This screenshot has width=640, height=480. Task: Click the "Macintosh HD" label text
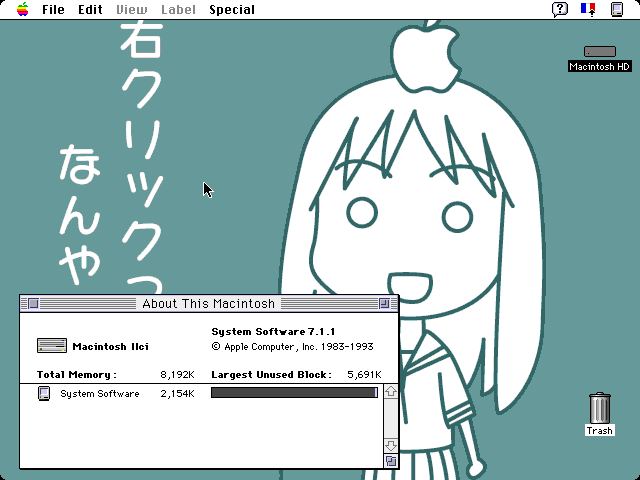[x=600, y=67]
